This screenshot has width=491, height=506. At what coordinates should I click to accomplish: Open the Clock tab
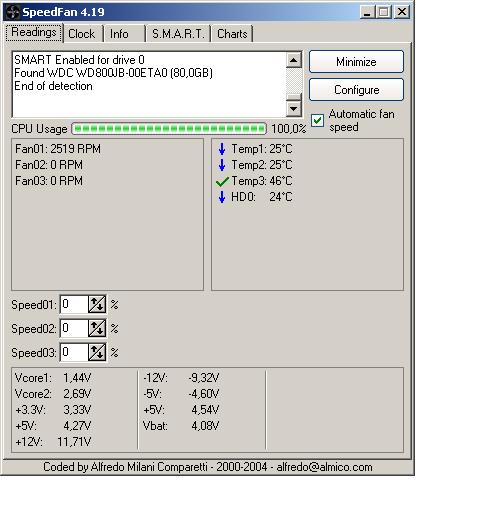coord(81,34)
